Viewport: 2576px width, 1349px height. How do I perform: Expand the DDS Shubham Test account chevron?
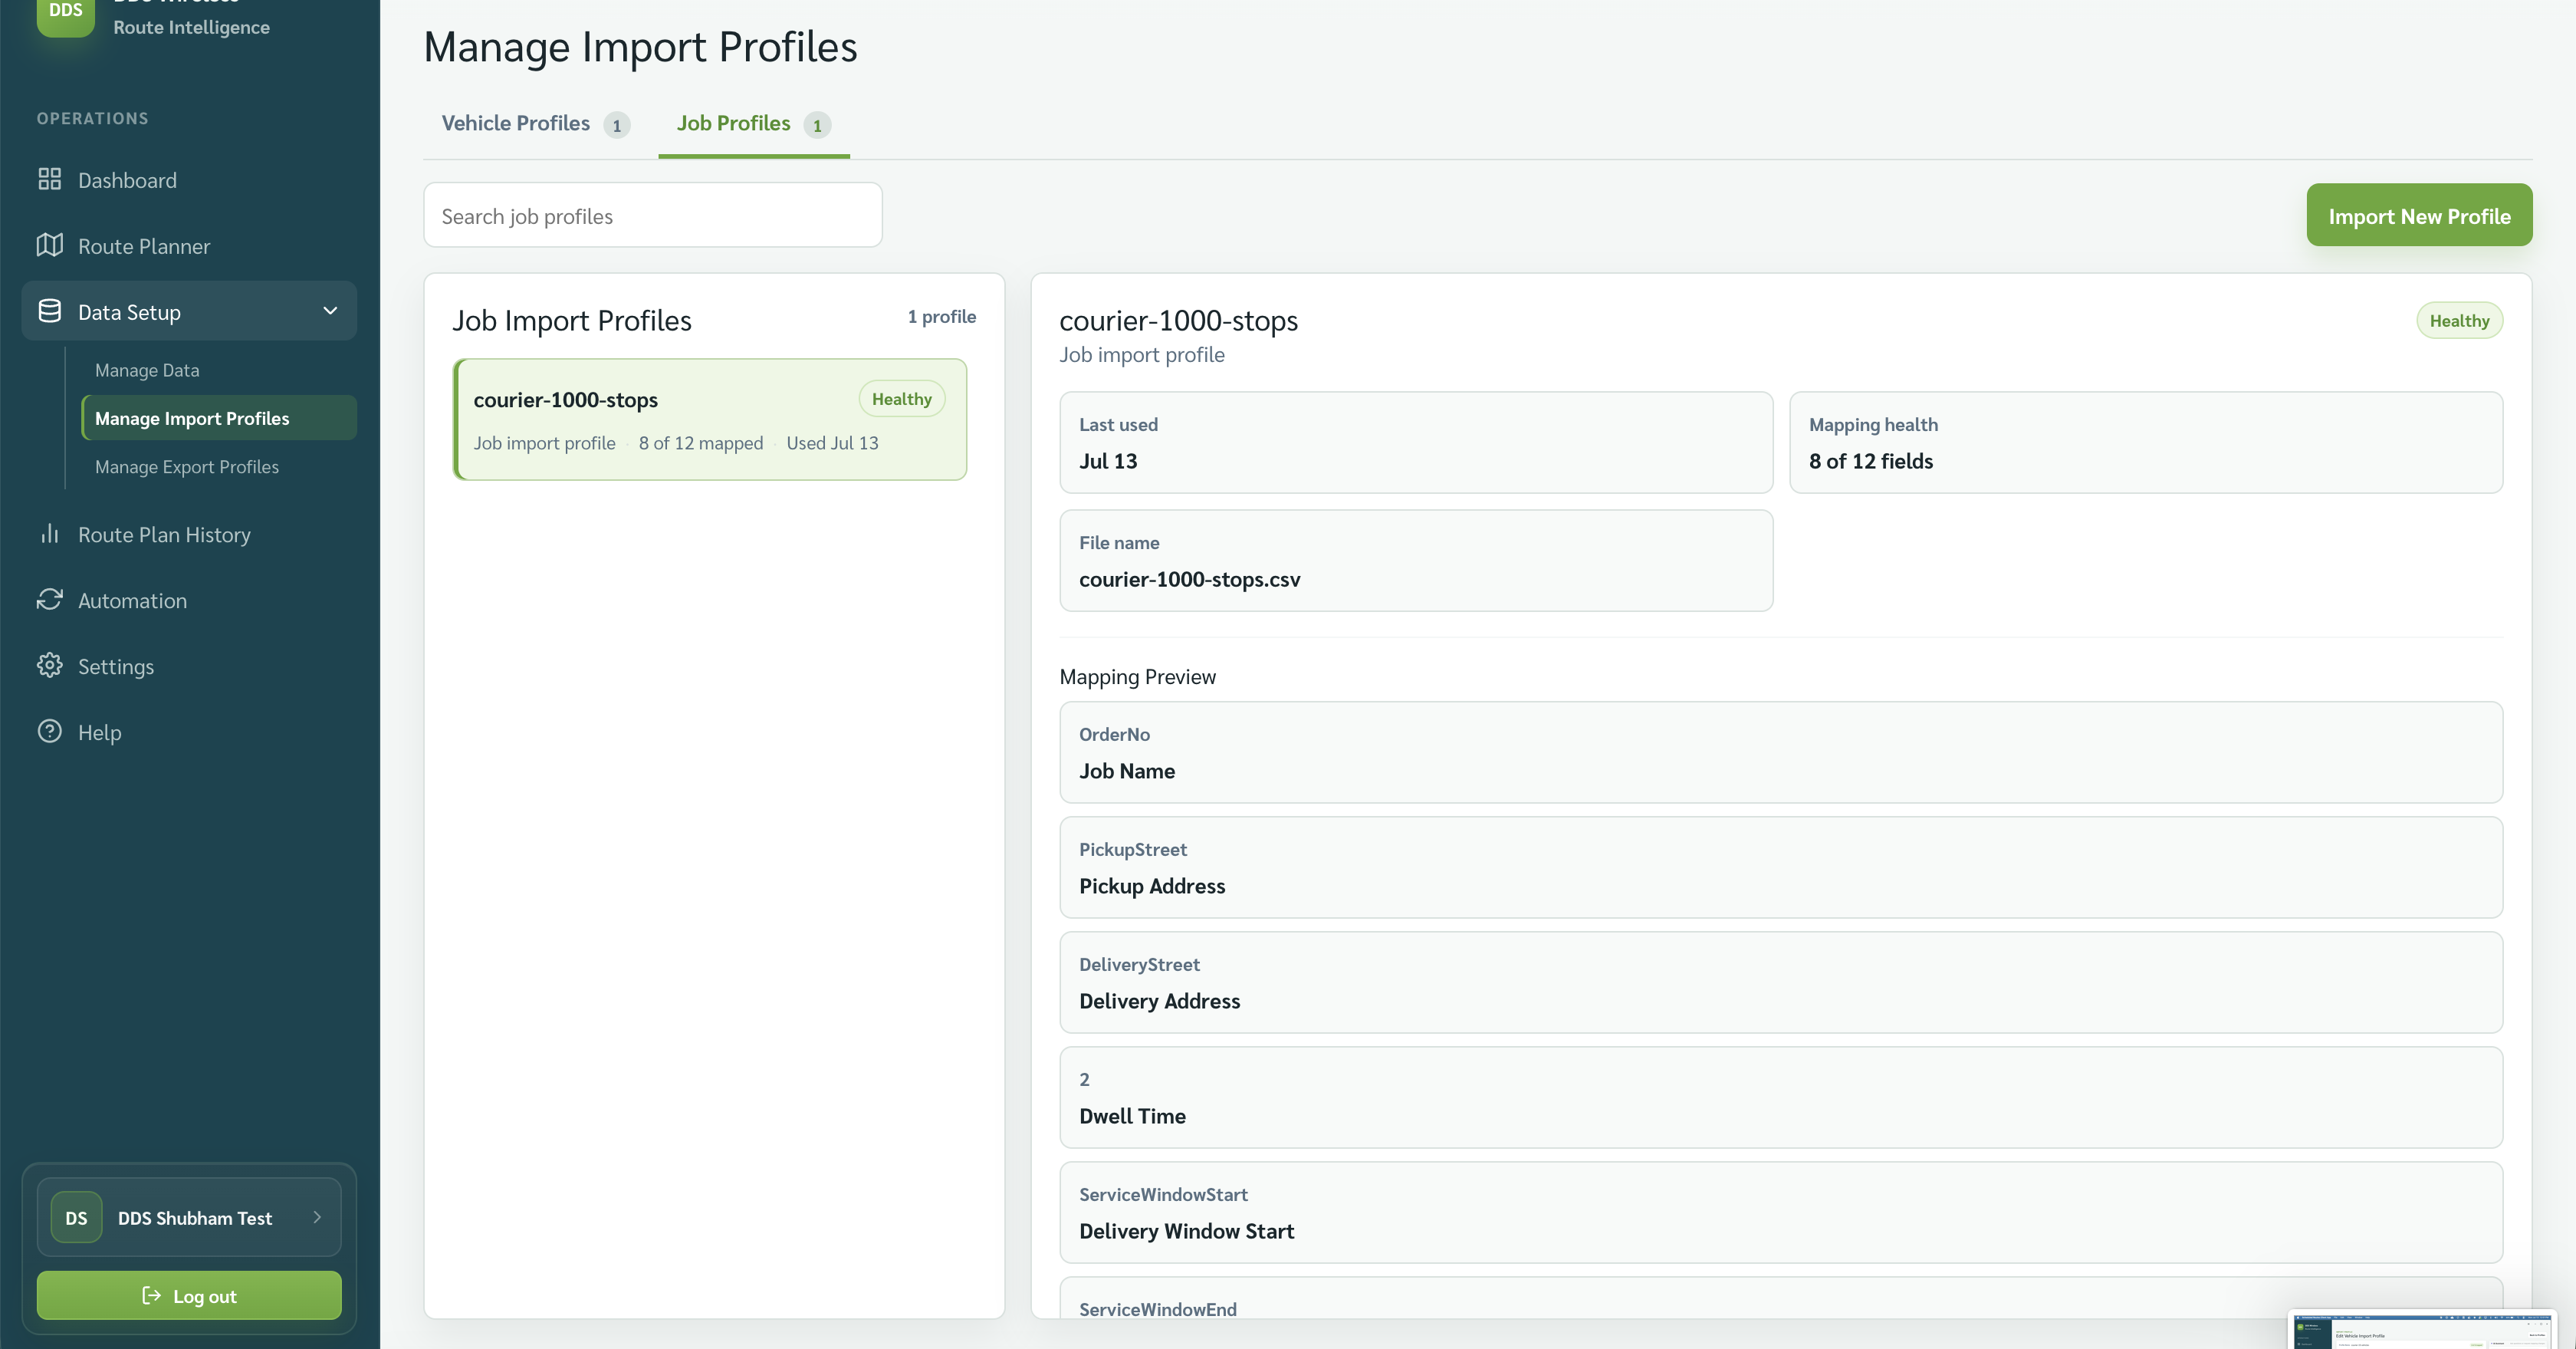point(317,1217)
